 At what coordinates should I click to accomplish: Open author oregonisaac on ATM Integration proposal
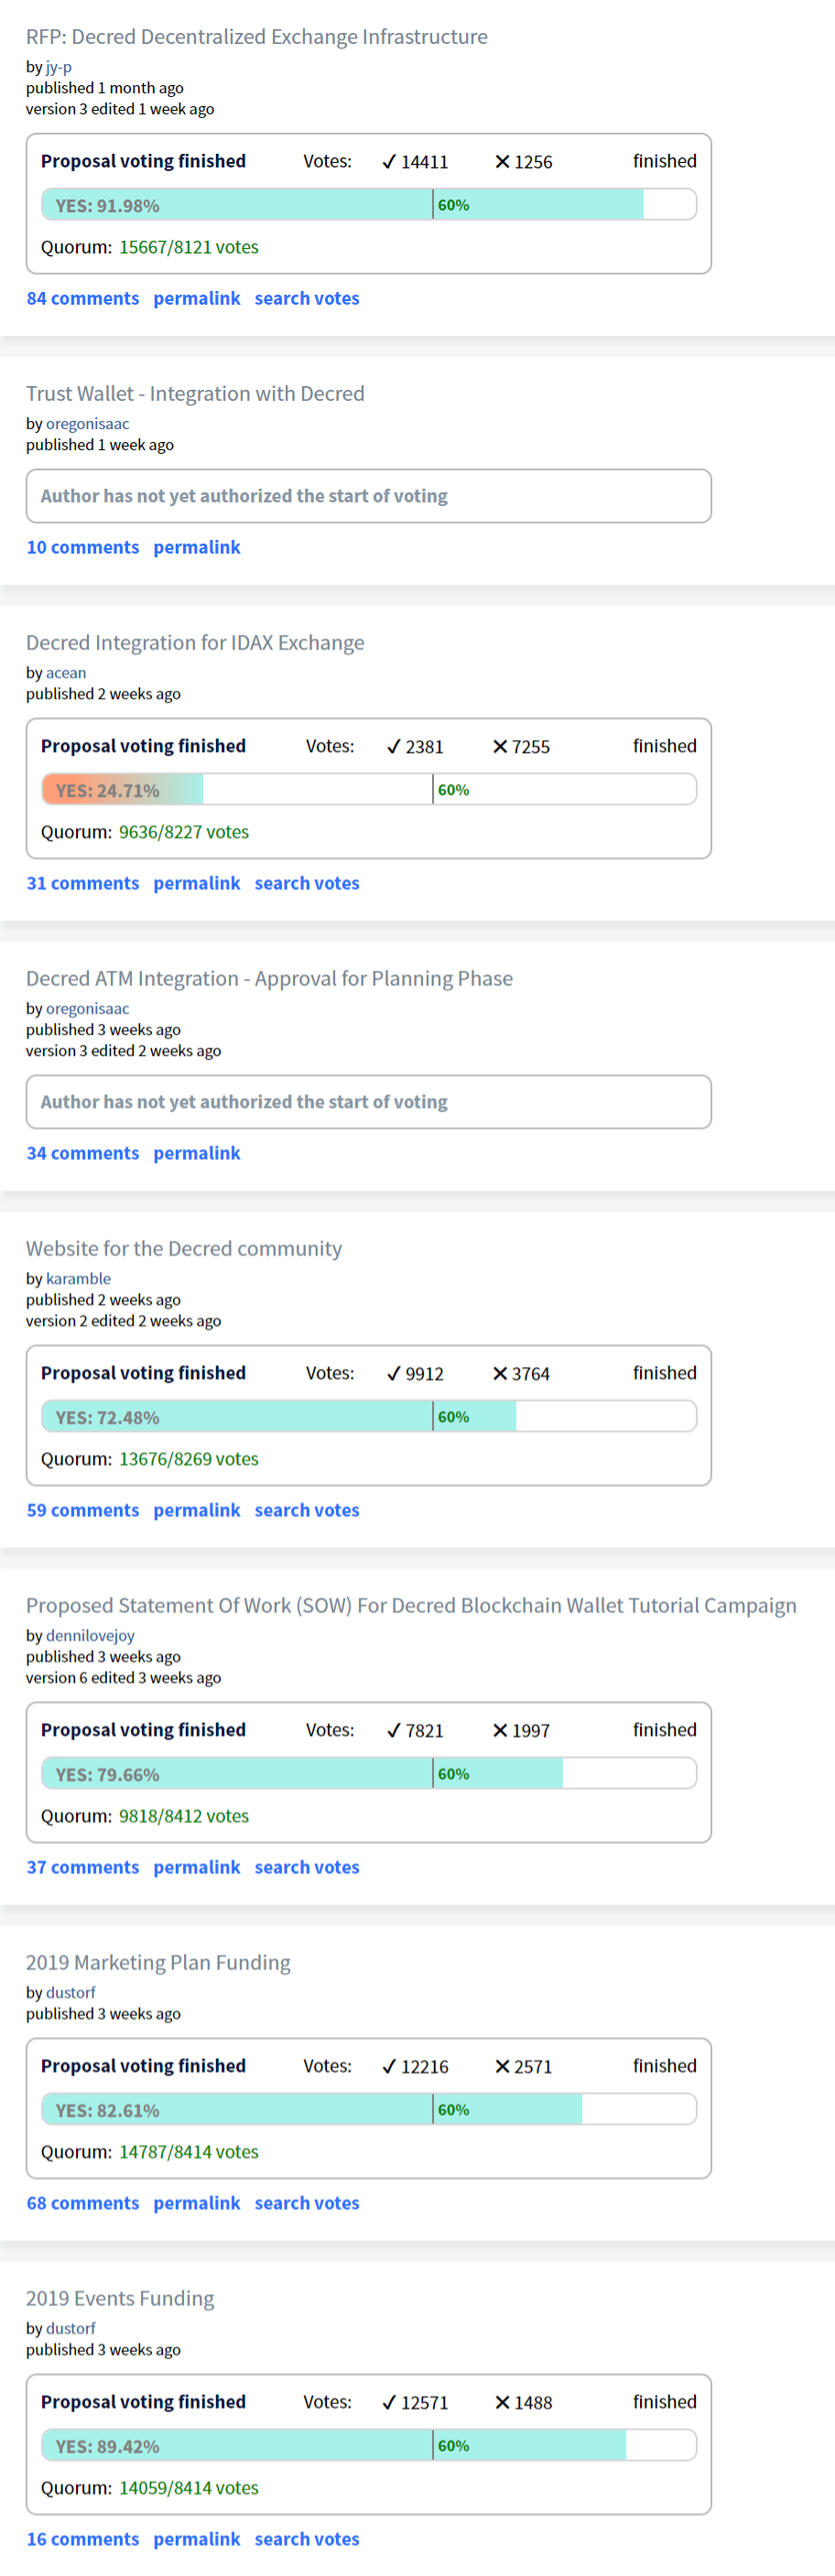pos(88,1009)
